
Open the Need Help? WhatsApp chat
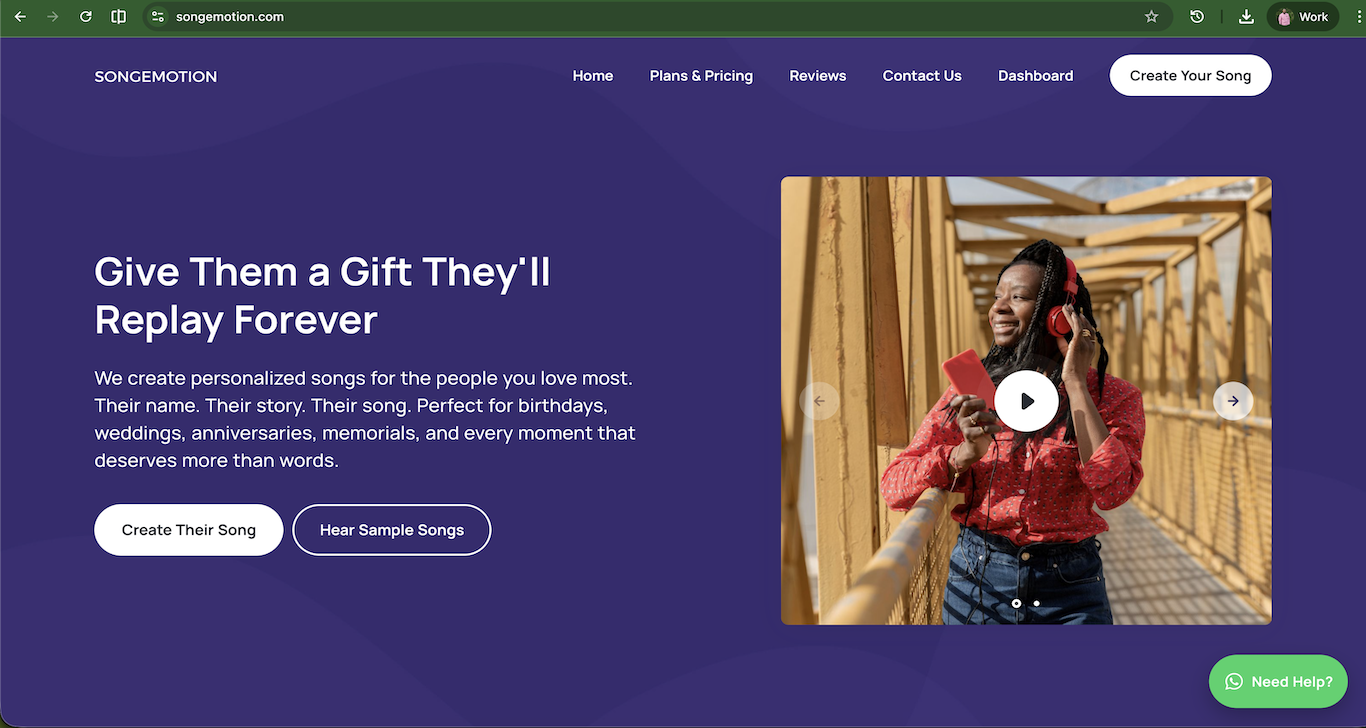(x=1278, y=682)
